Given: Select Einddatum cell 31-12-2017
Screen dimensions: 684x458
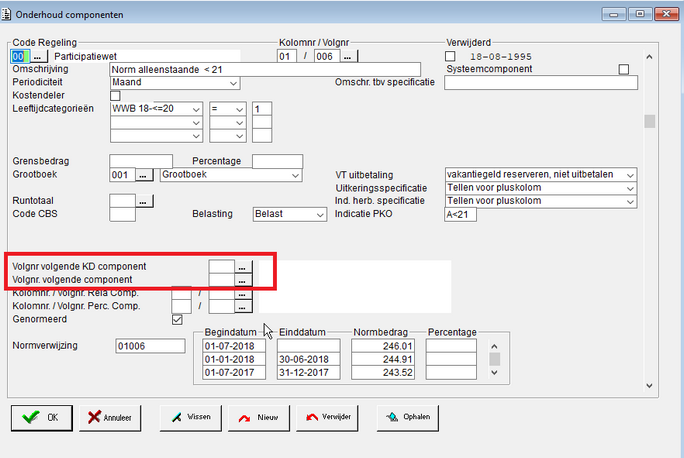Looking at the screenshot, I should [x=308, y=373].
